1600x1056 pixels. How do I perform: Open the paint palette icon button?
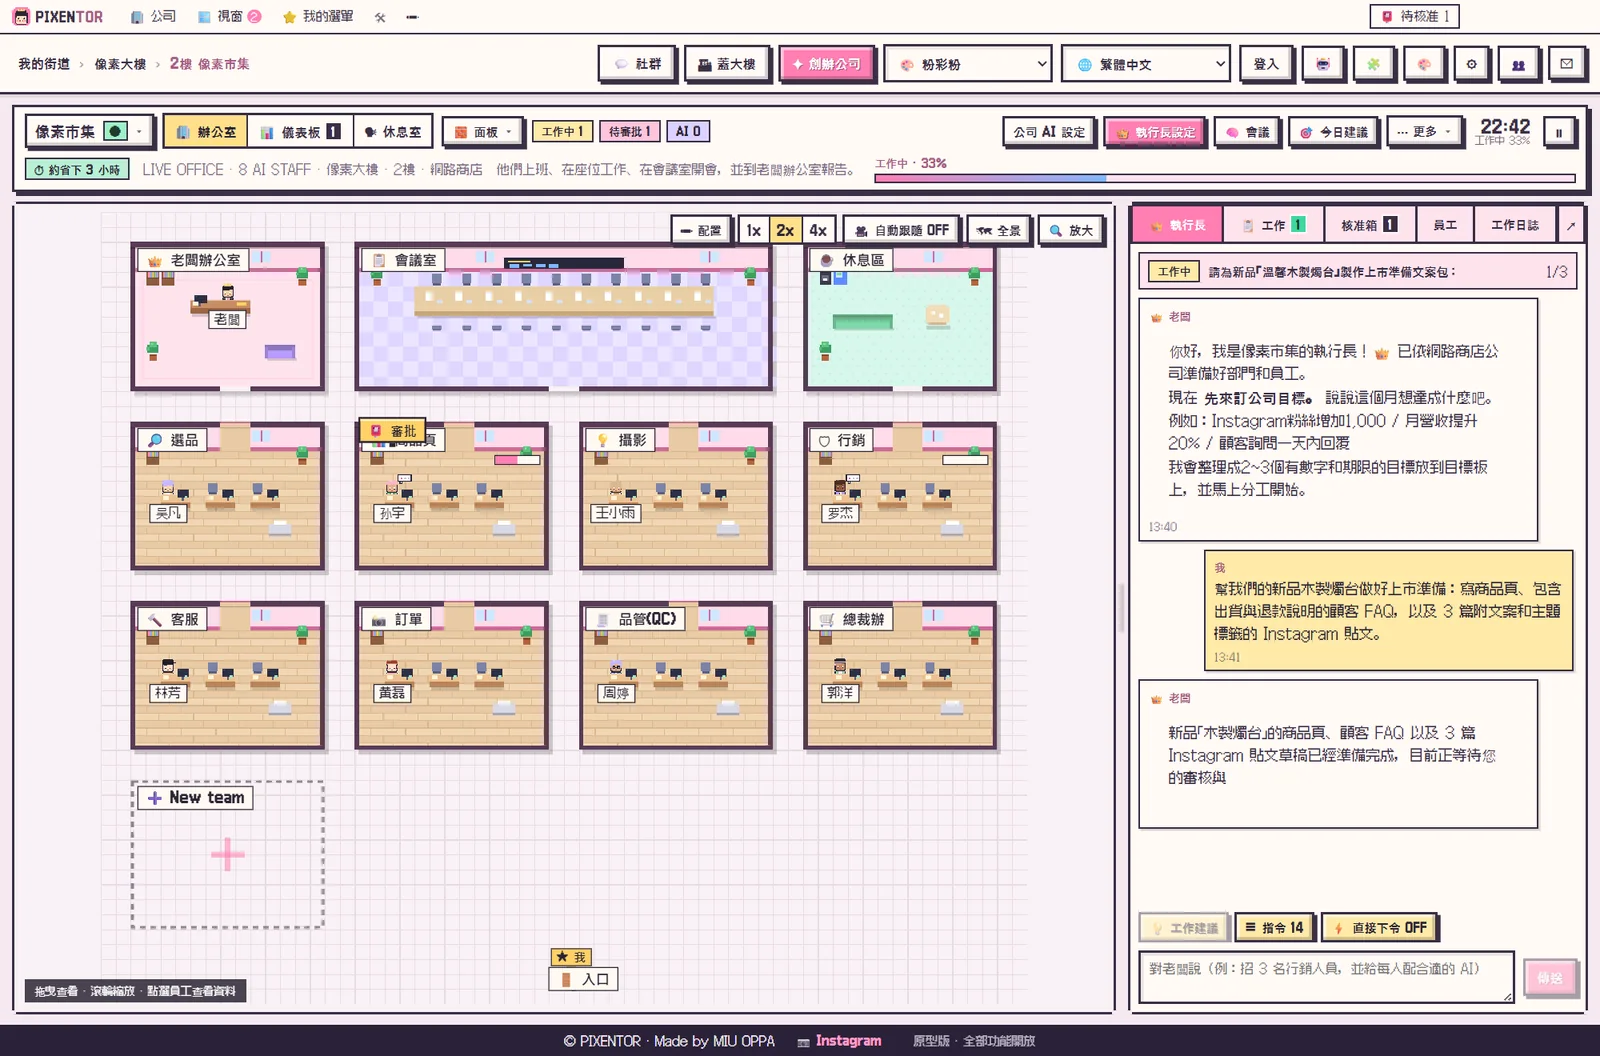tap(1423, 64)
